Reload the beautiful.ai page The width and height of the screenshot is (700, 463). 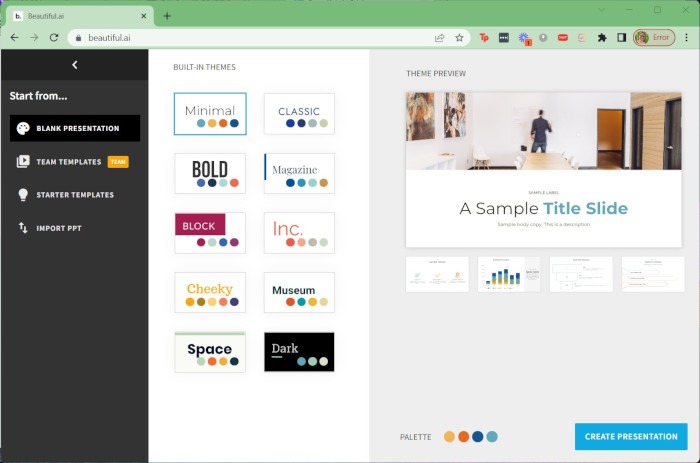[54, 38]
